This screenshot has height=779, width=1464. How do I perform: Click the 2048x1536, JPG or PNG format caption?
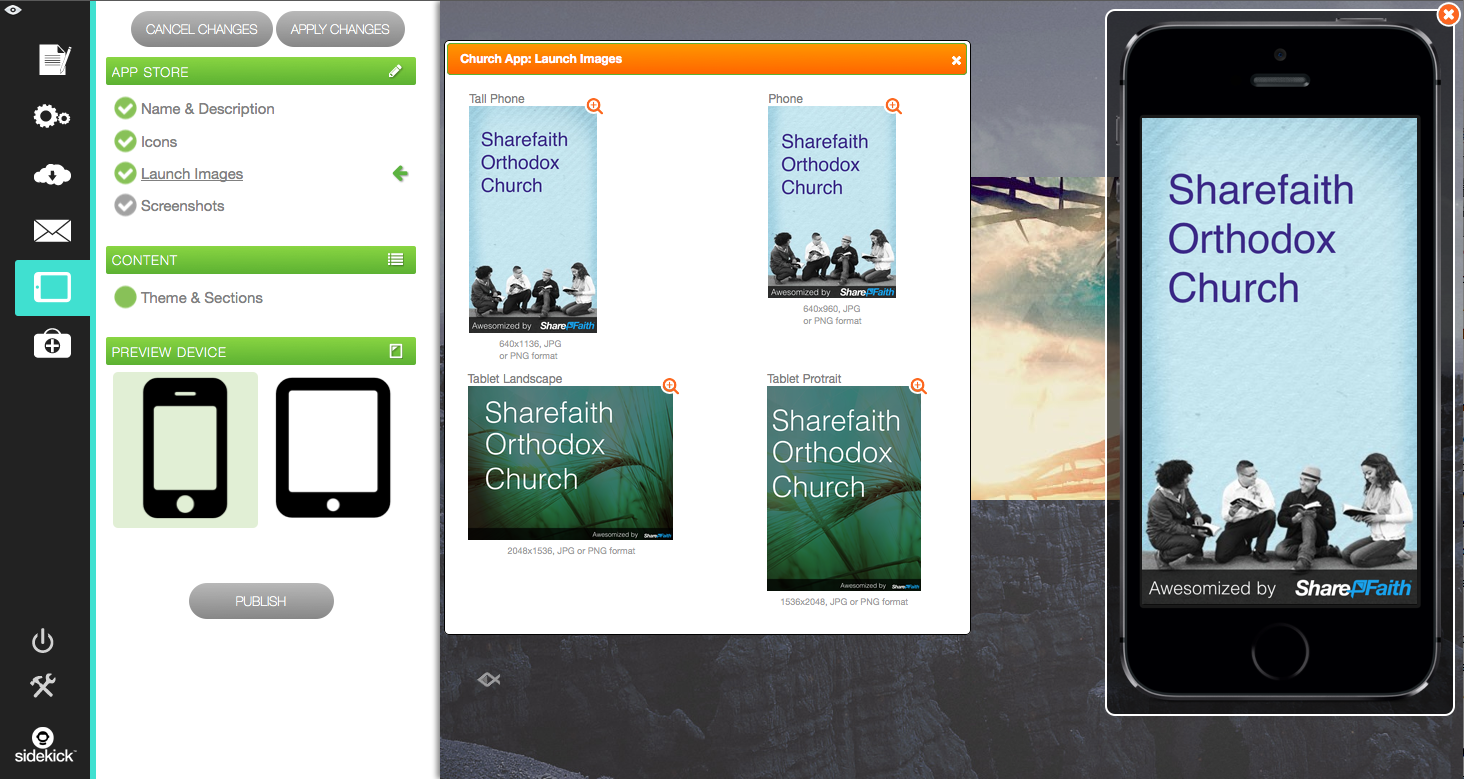[571, 551]
